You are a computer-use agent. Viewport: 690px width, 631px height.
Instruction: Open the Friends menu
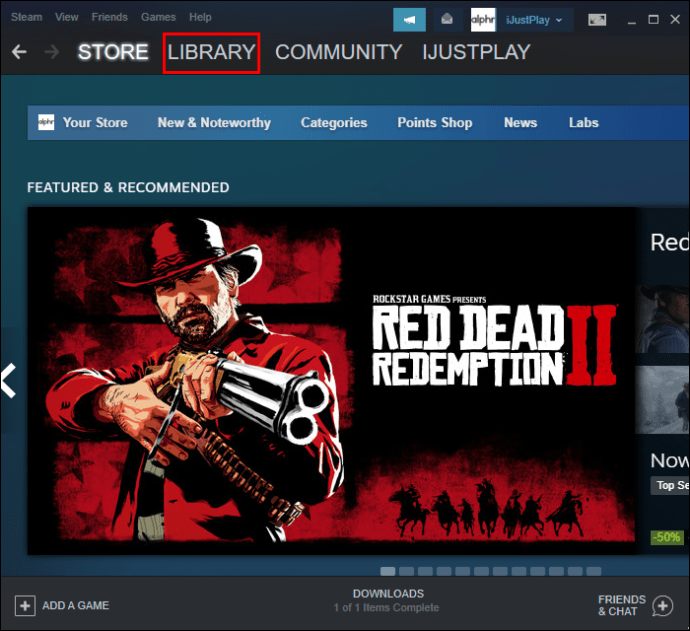coord(110,17)
